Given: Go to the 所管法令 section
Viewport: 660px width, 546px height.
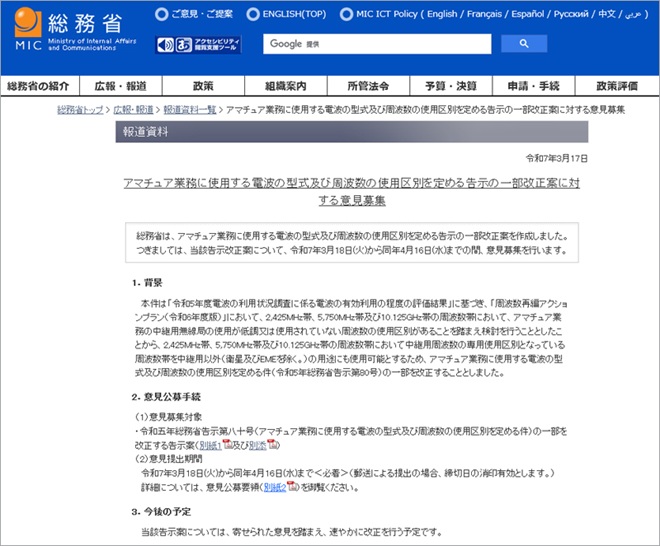Looking at the screenshot, I should [367, 87].
